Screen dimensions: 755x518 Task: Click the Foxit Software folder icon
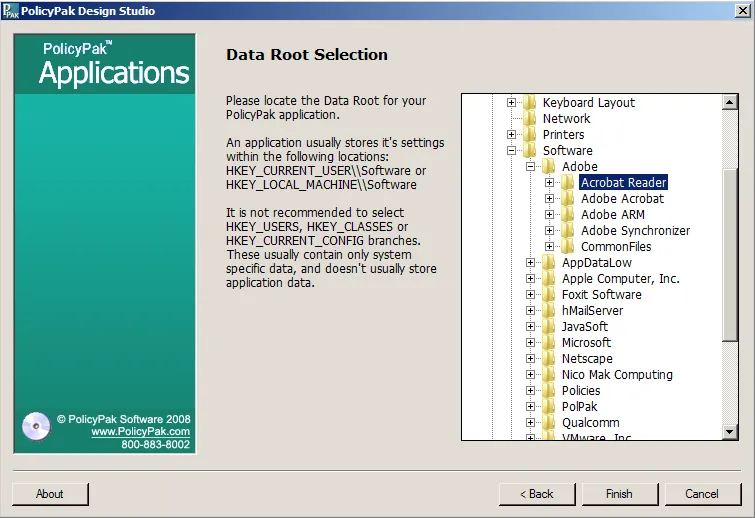point(549,295)
